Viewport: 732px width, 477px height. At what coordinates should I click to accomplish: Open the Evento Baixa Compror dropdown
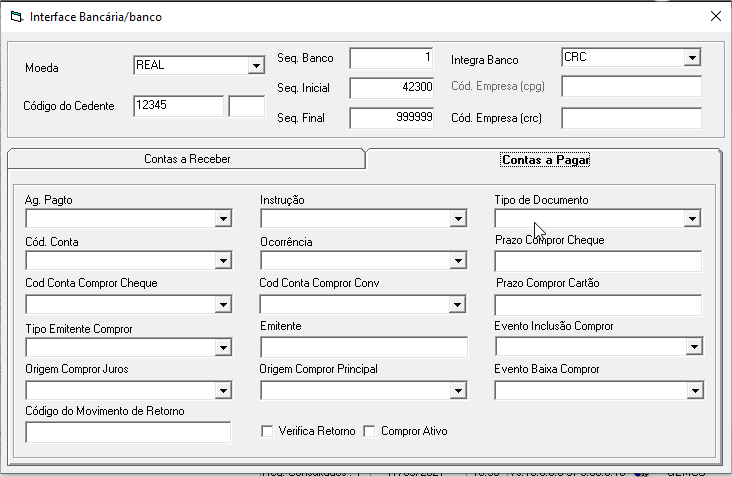(x=695, y=390)
